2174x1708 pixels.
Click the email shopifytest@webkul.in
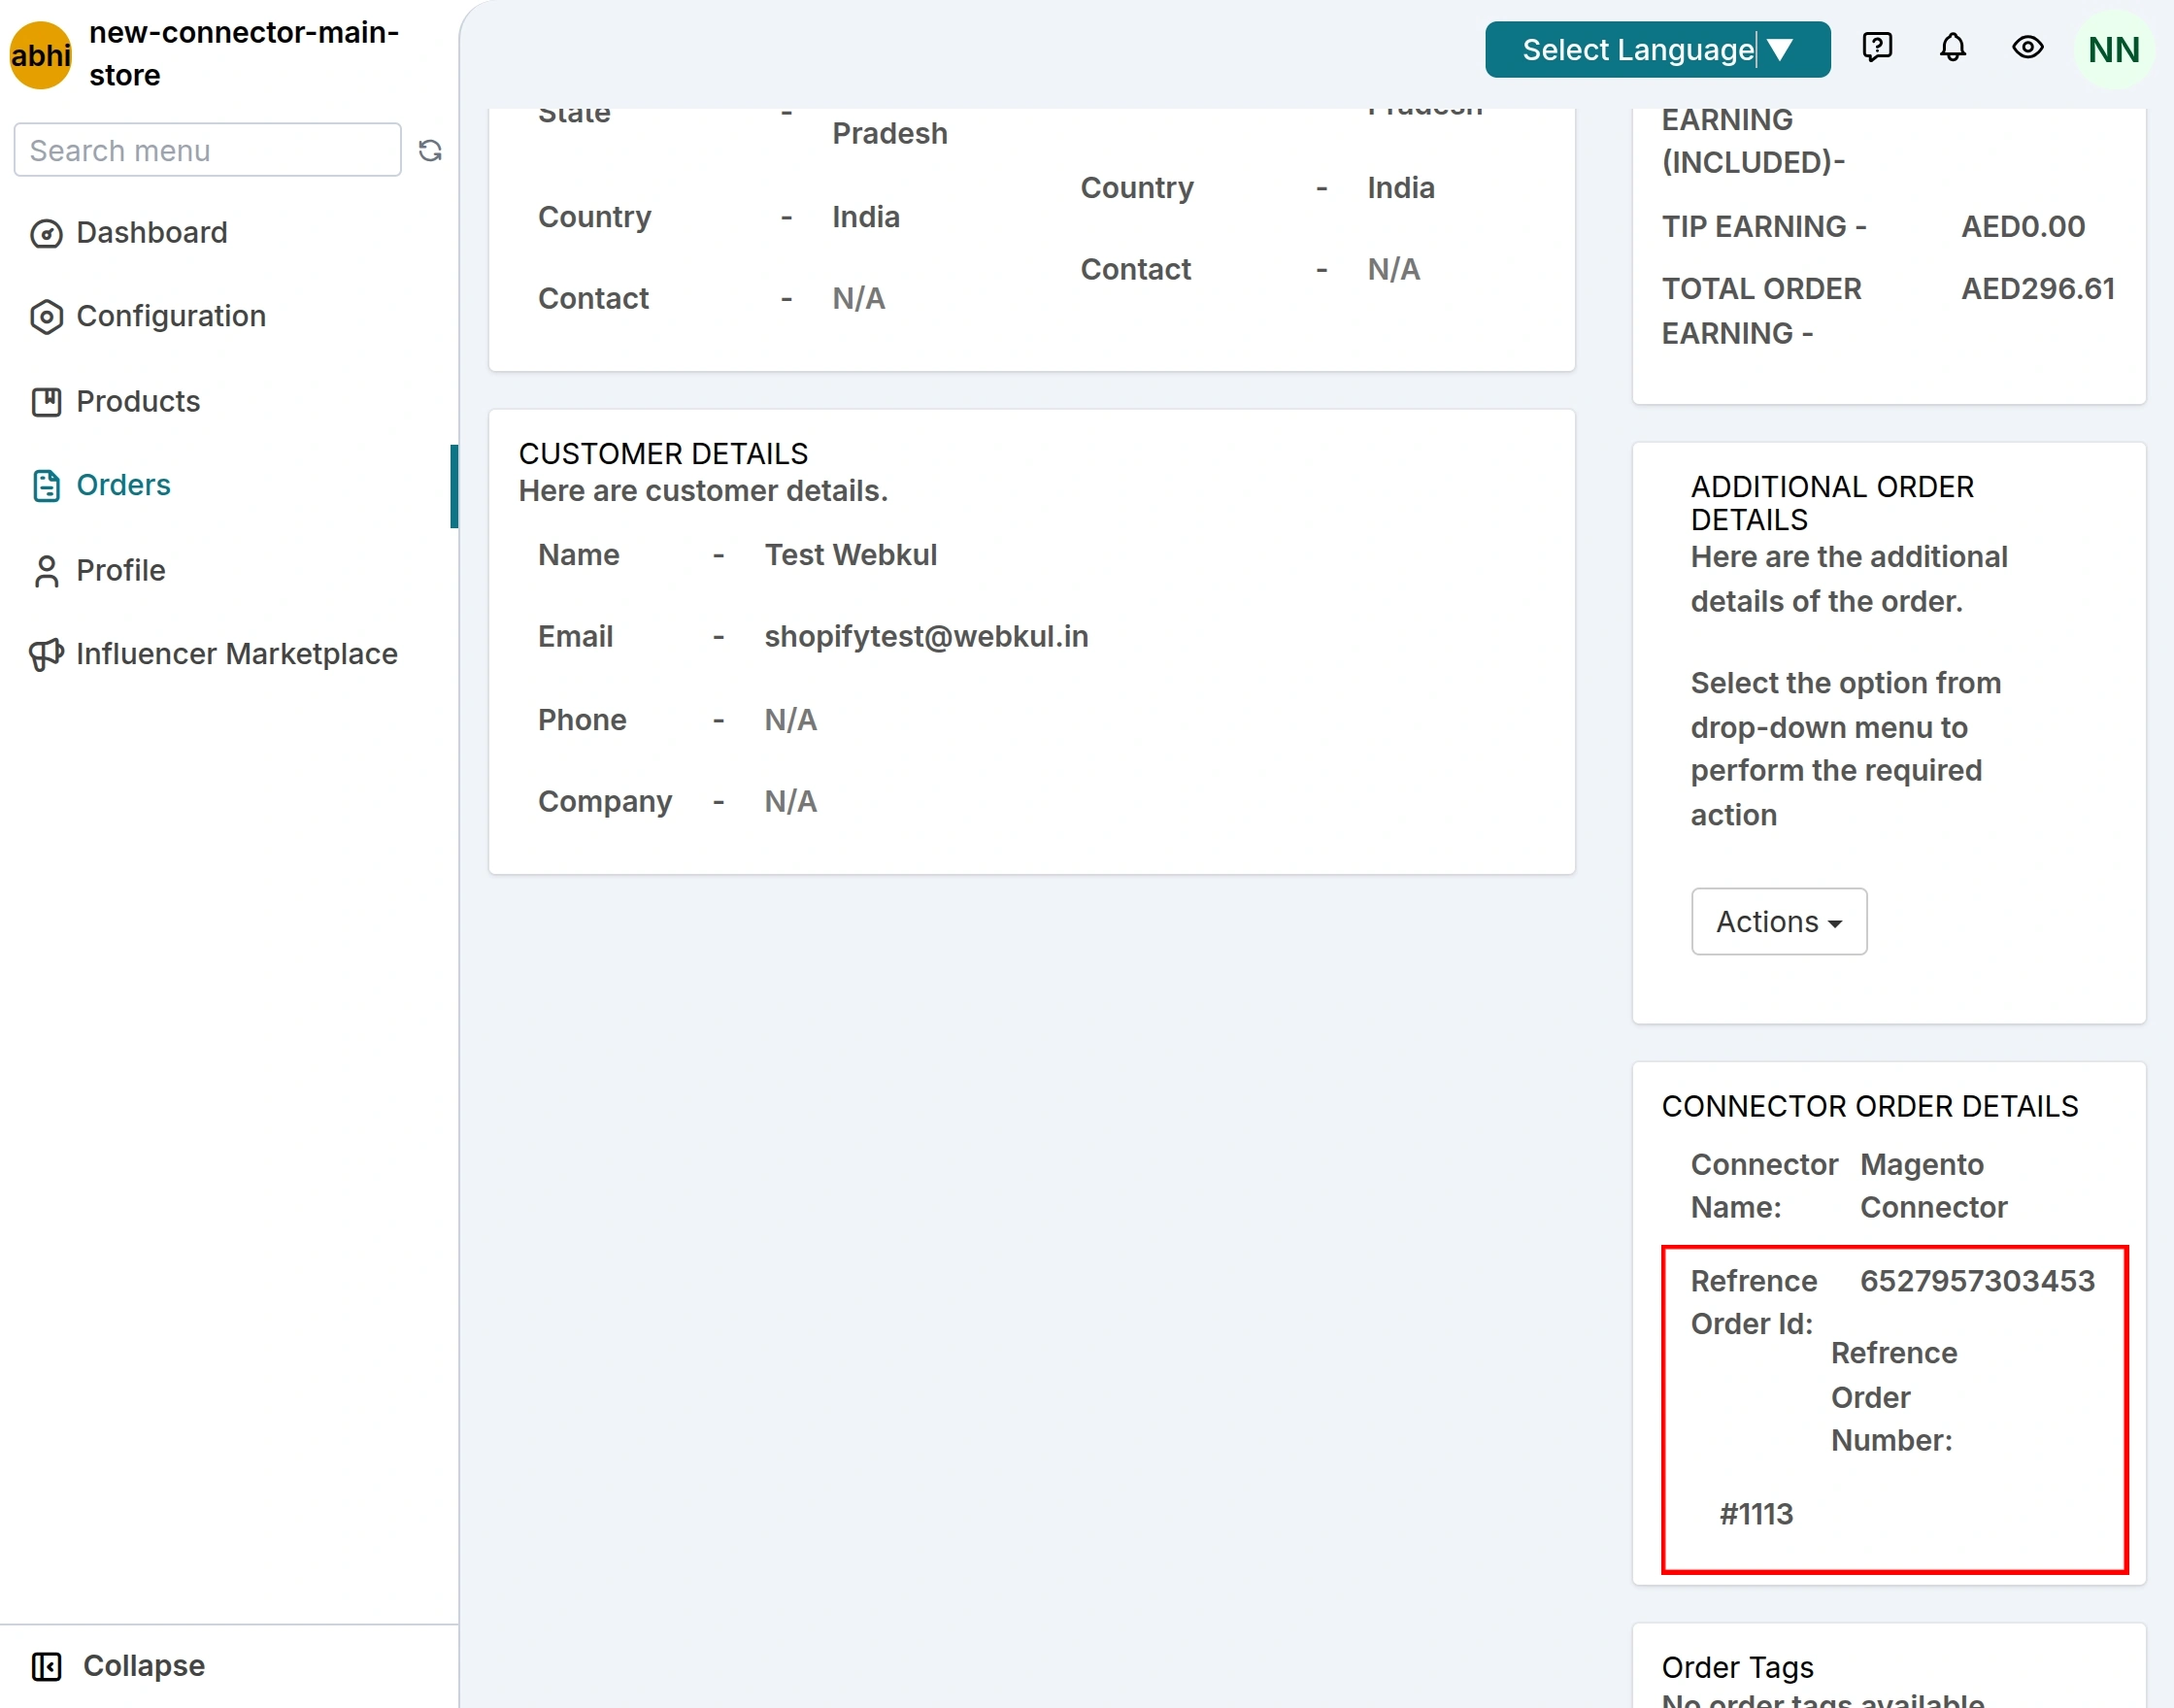pos(926,637)
